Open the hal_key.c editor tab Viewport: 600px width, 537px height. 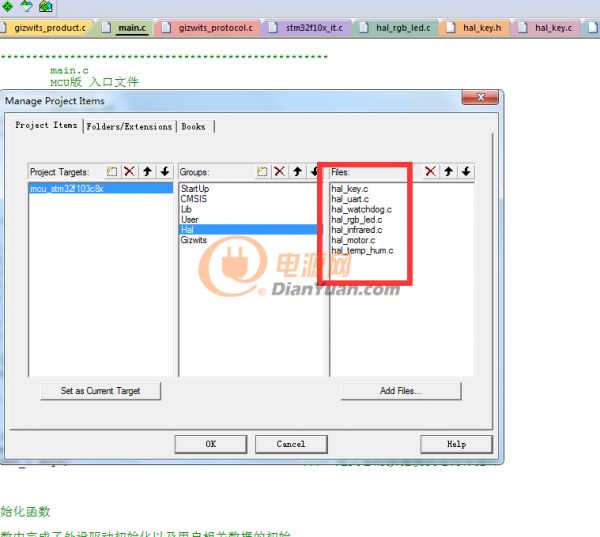pyautogui.click(x=548, y=28)
